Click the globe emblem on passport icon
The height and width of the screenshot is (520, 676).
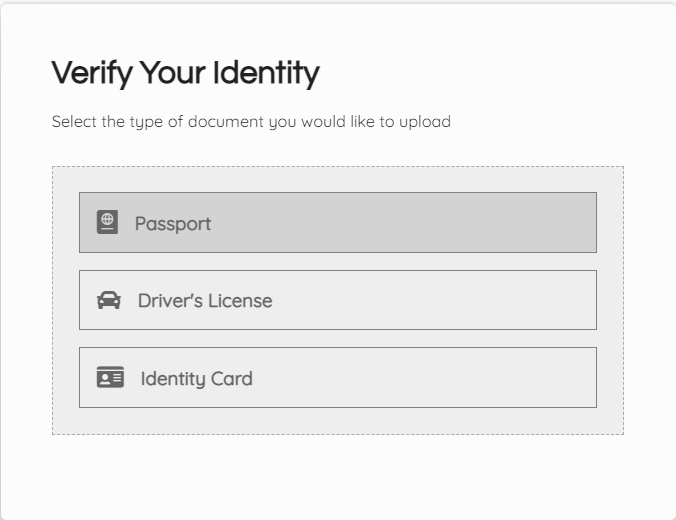[x=107, y=219]
